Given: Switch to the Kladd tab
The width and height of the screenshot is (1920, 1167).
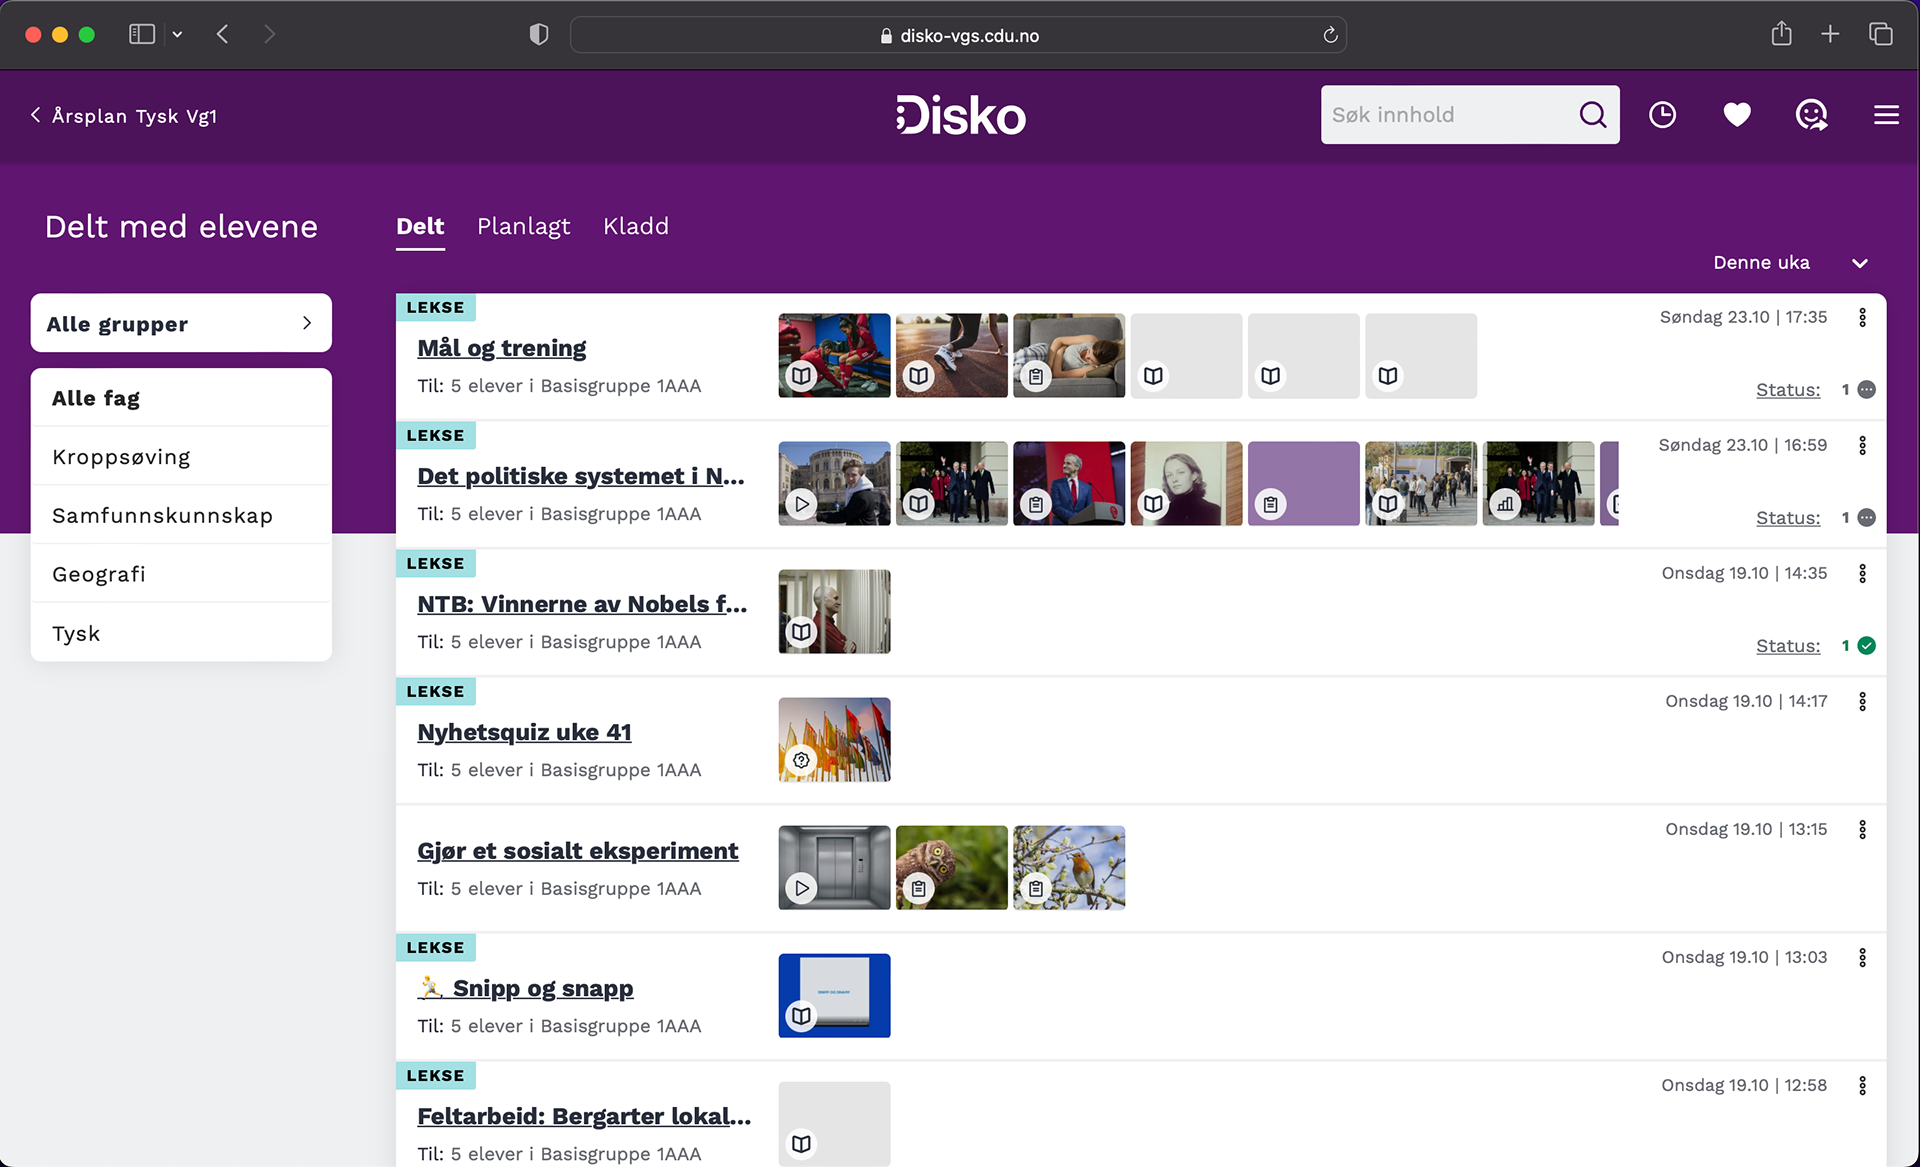Looking at the screenshot, I should tap(635, 226).
